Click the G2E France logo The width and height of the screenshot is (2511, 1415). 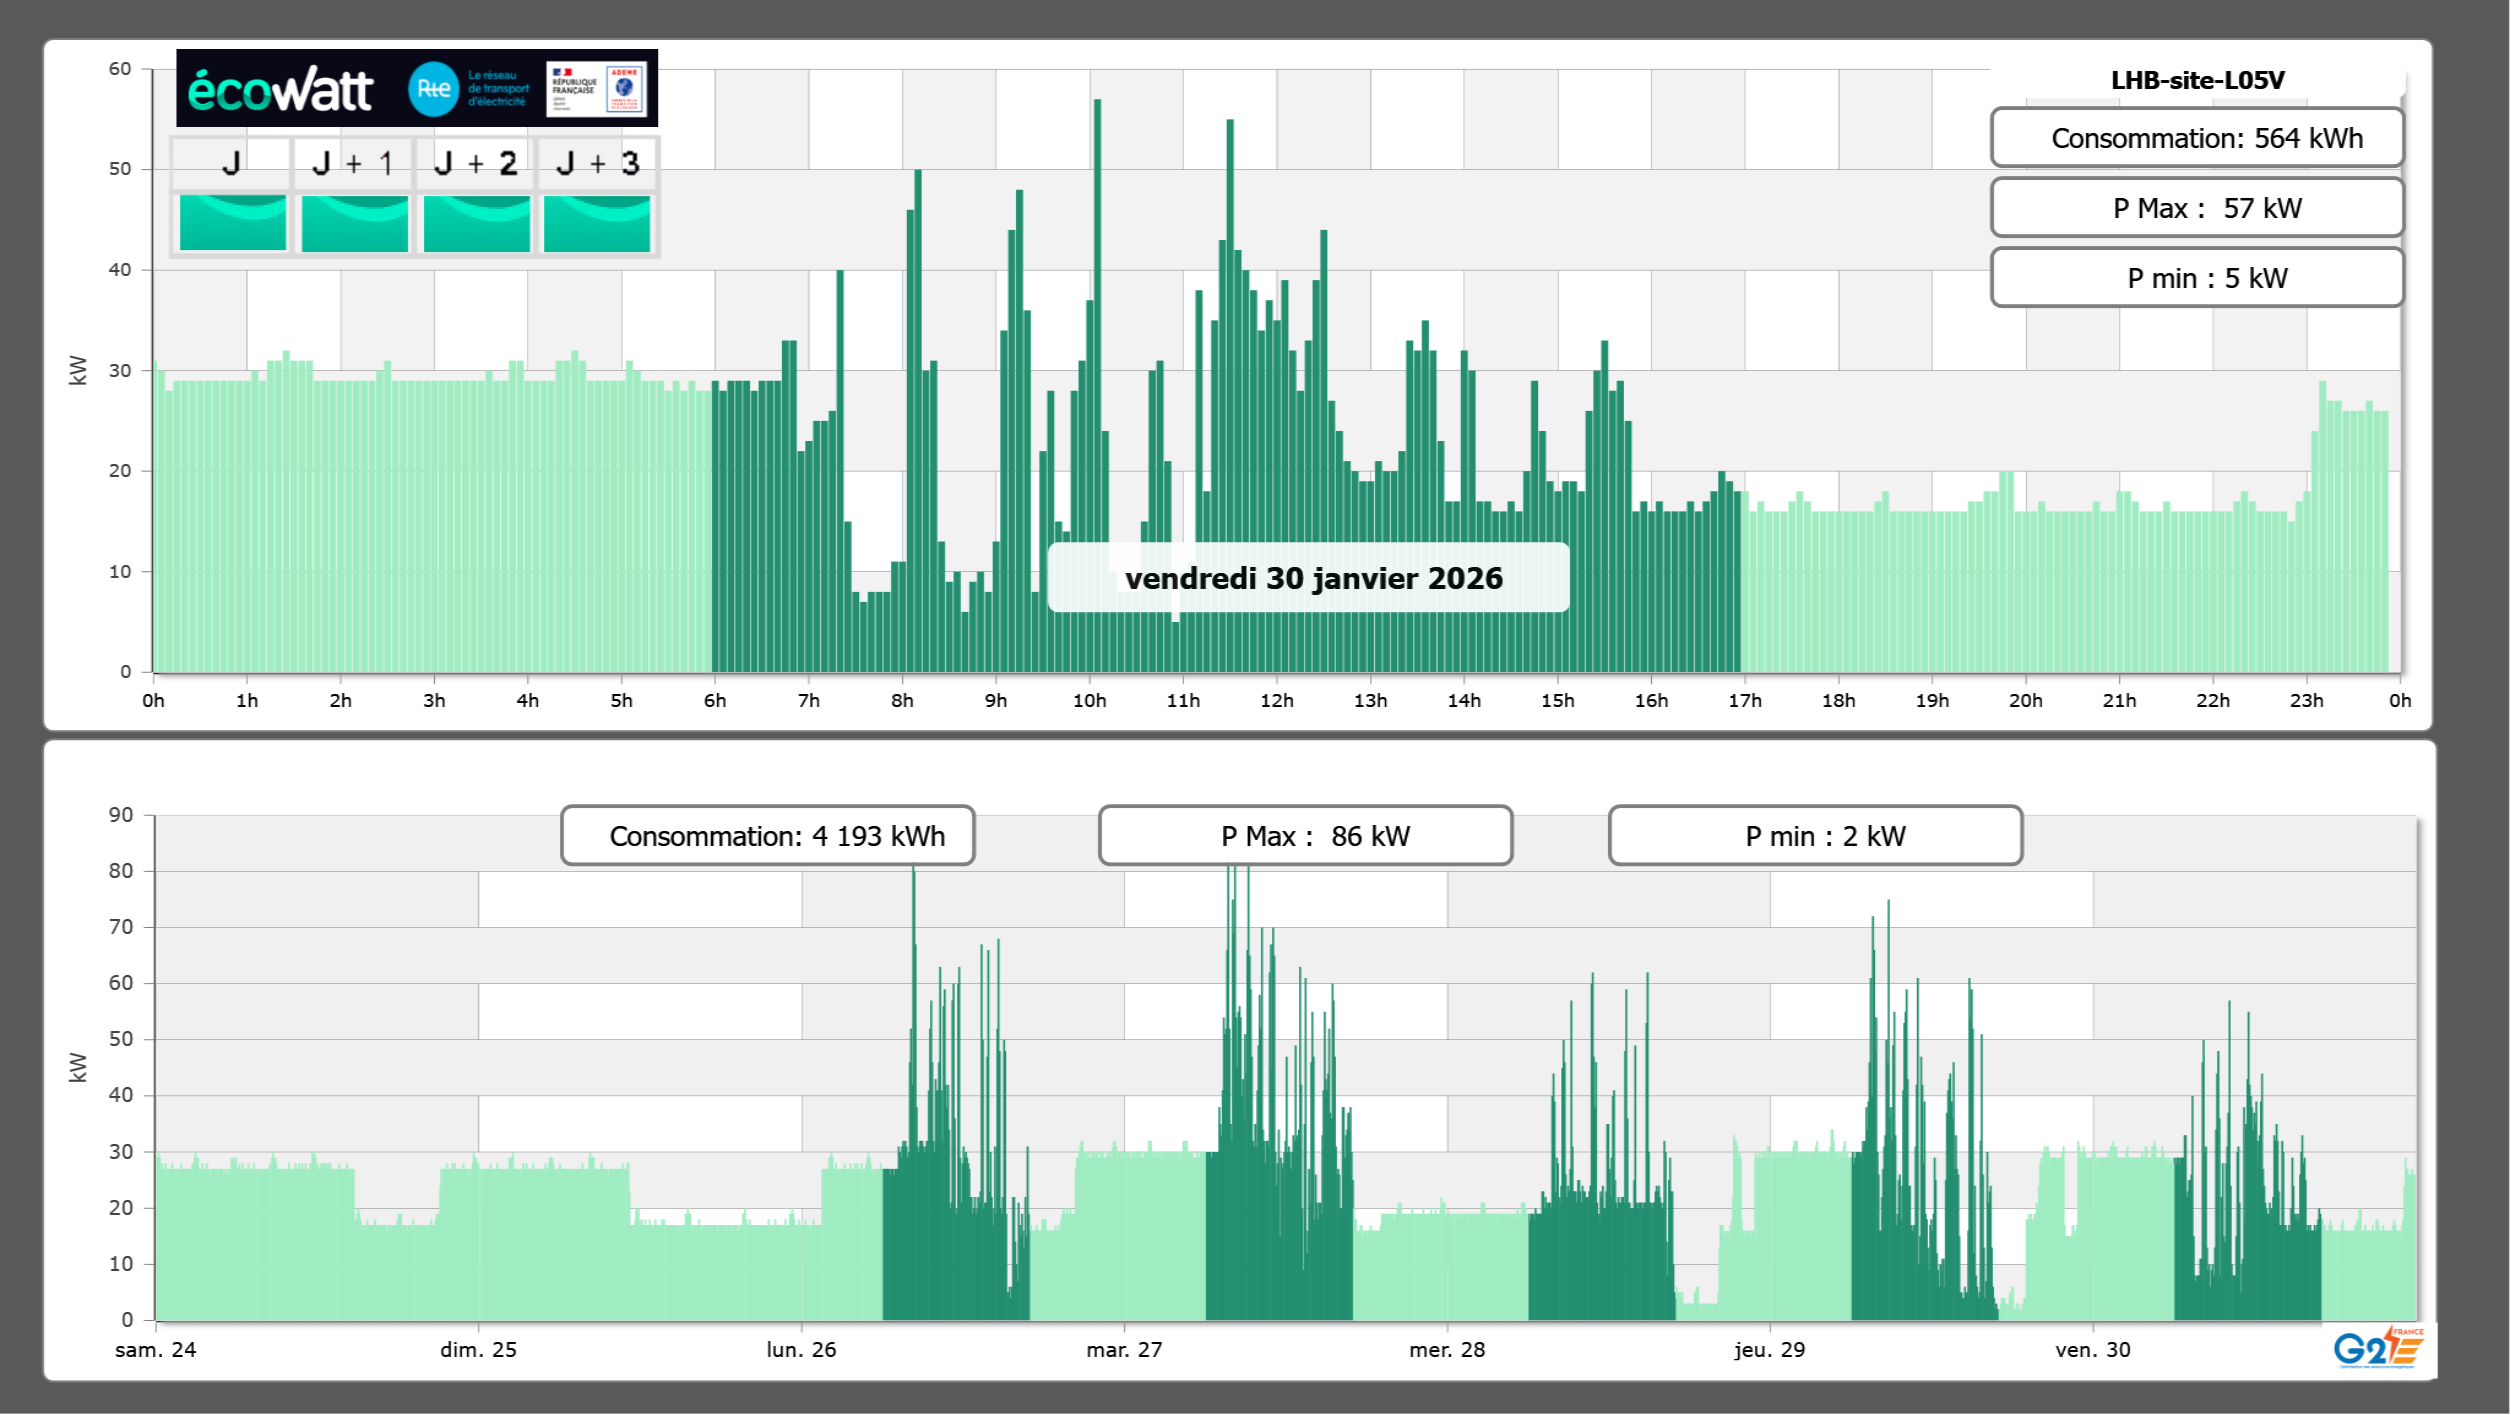tap(2378, 1348)
